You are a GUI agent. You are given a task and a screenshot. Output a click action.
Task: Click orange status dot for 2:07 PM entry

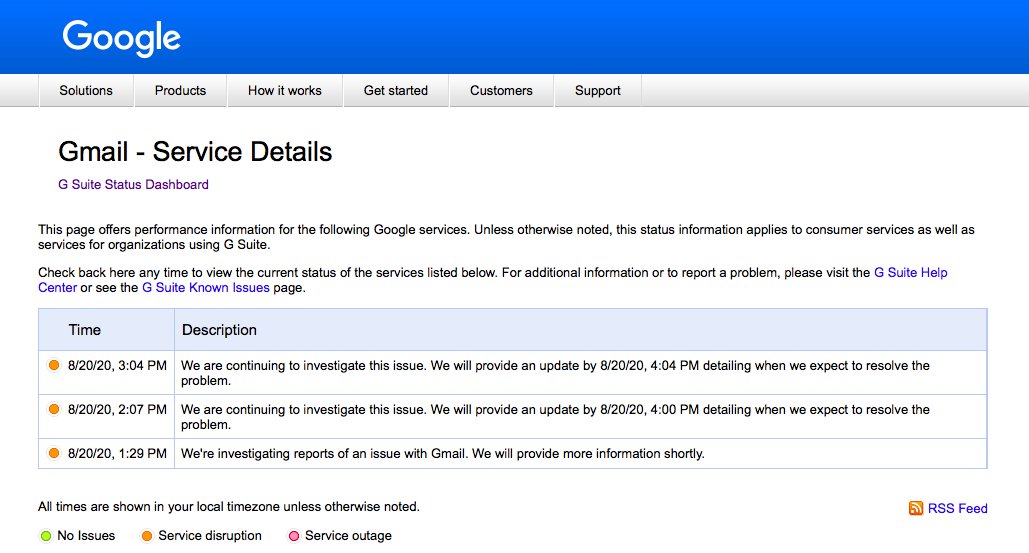54,409
